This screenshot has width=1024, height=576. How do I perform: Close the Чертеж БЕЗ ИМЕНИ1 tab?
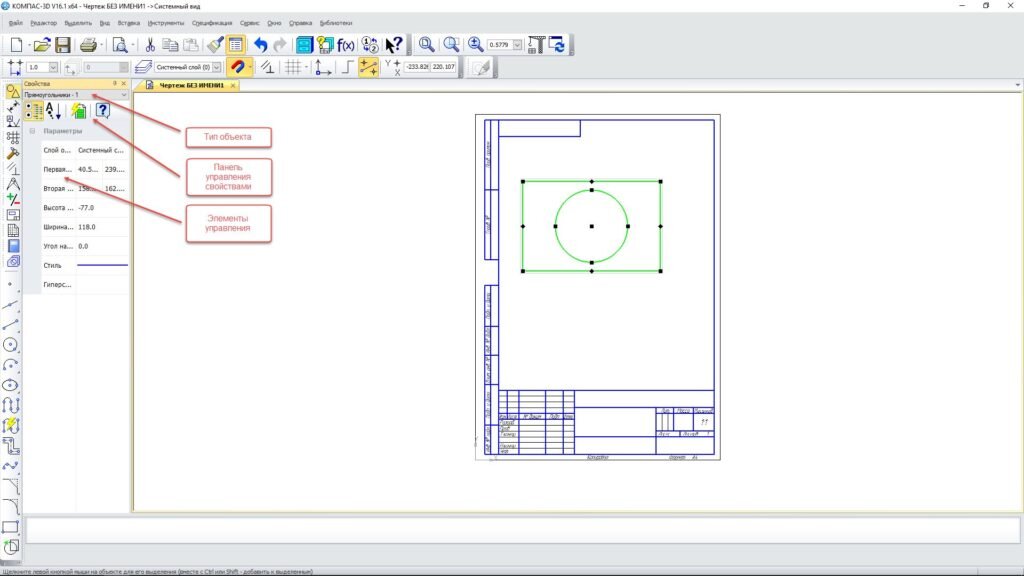point(232,86)
